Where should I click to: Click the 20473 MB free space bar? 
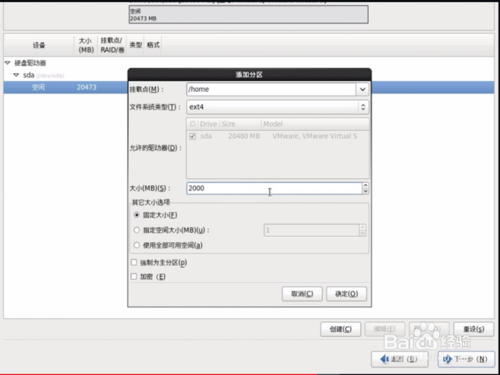point(249,15)
